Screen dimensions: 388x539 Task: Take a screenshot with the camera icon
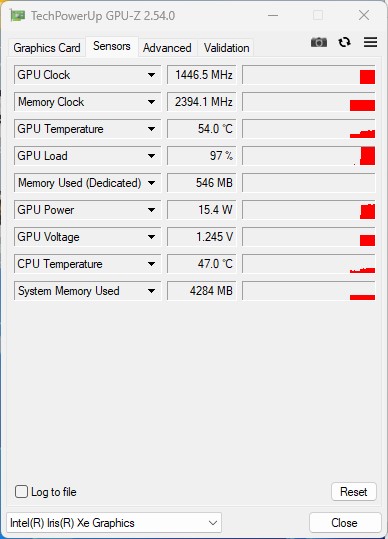[x=319, y=42]
